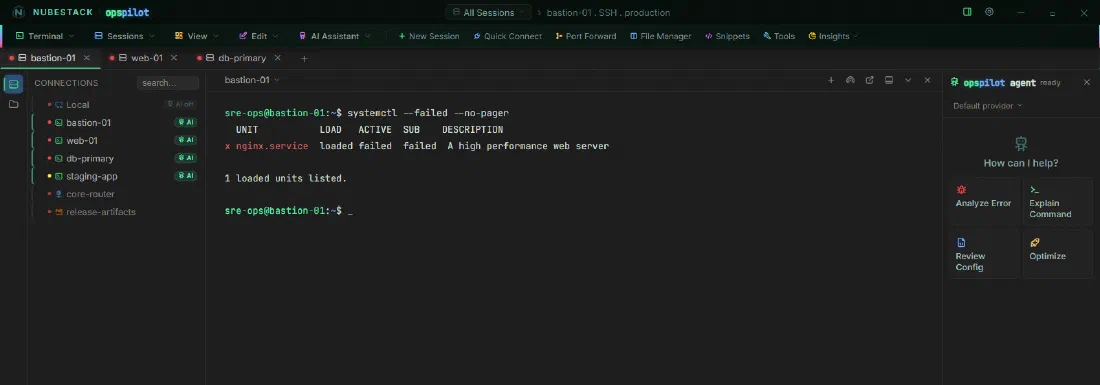Screen dimensions: 1100x385
Task: Toggle the AI badge on web-01 connection
Action: (185, 140)
